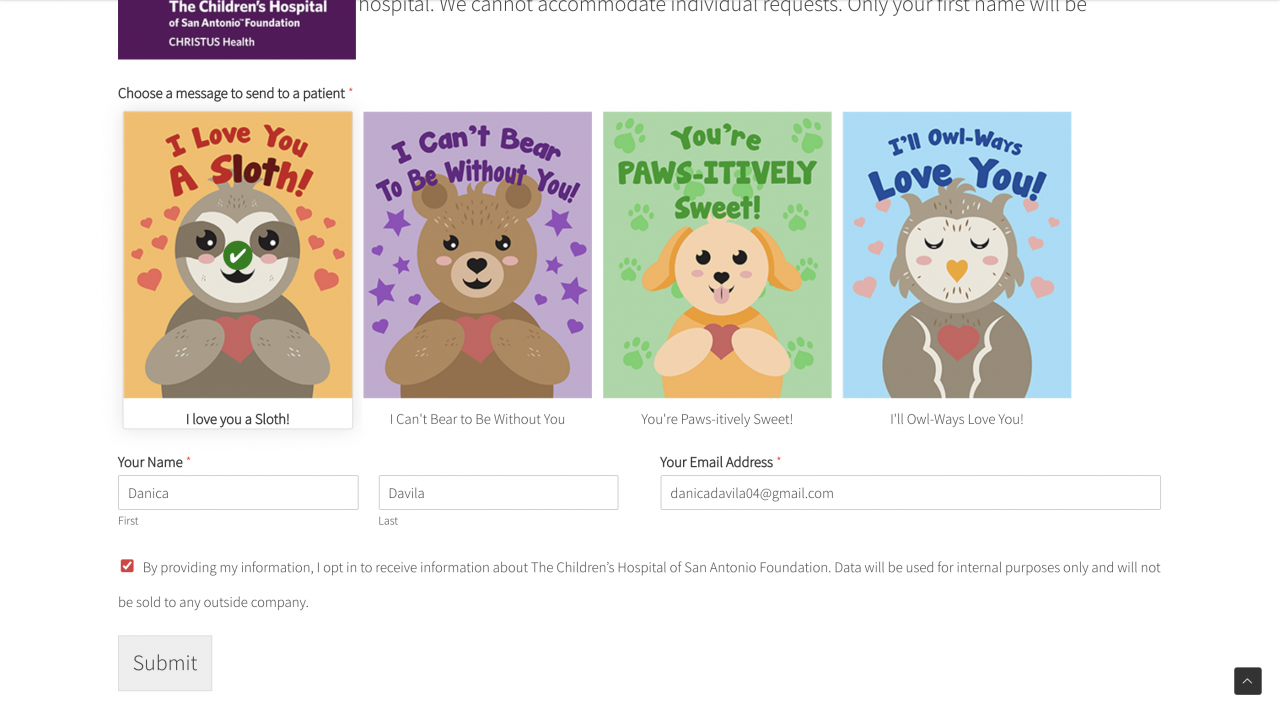Image resolution: width=1280 pixels, height=704 pixels.
Task: Pick the "I'll Owl-Ways Love You!" caption
Action: (957, 419)
